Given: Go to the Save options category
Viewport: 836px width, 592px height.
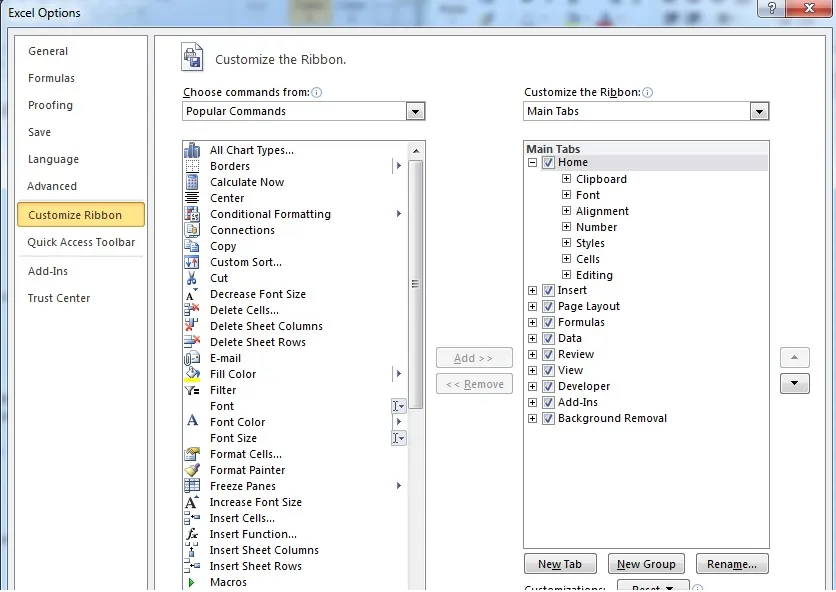Looking at the screenshot, I should tap(39, 132).
